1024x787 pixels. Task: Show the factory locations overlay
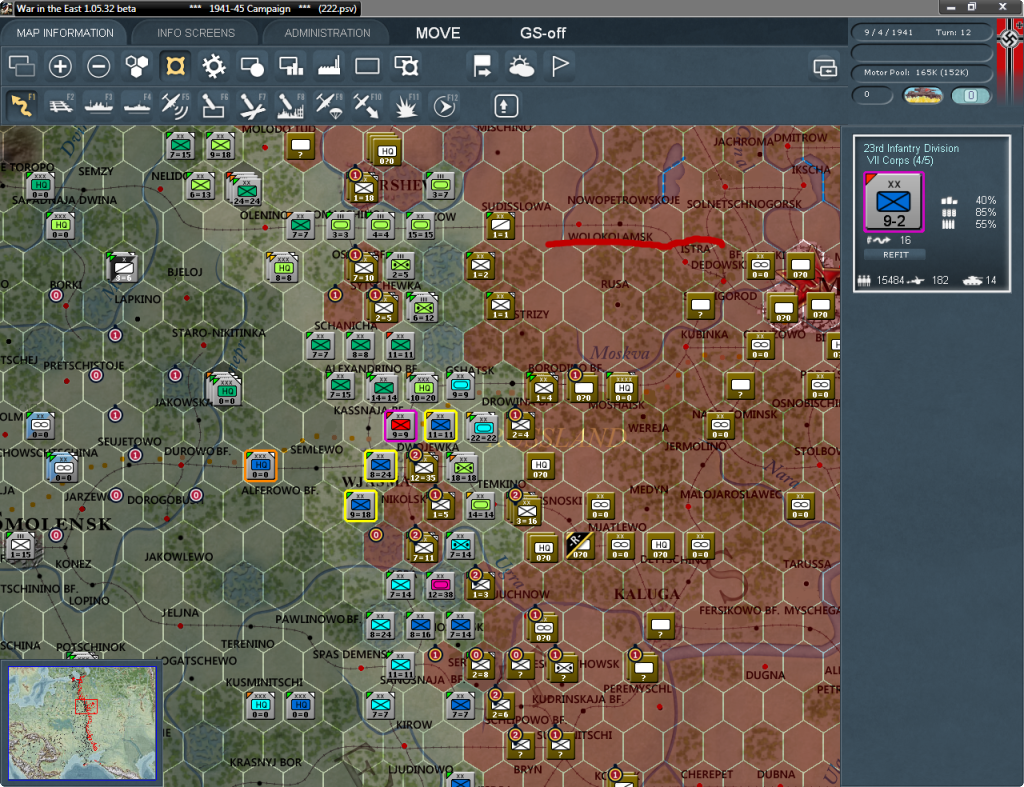click(x=329, y=66)
